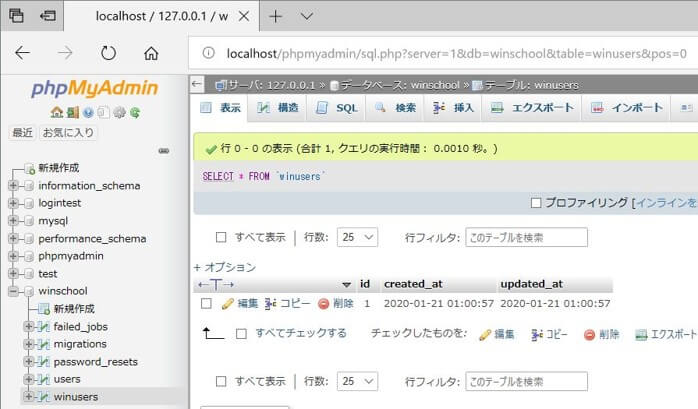Open the insert tab
This screenshot has width=698, height=409.
tap(453, 108)
